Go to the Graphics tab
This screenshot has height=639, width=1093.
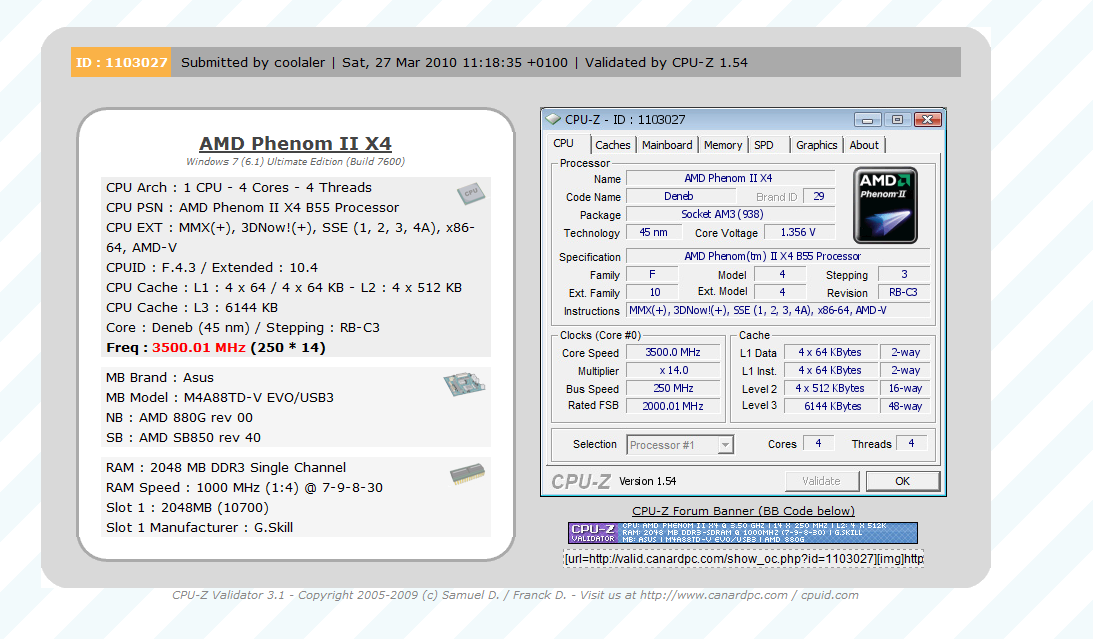point(816,145)
